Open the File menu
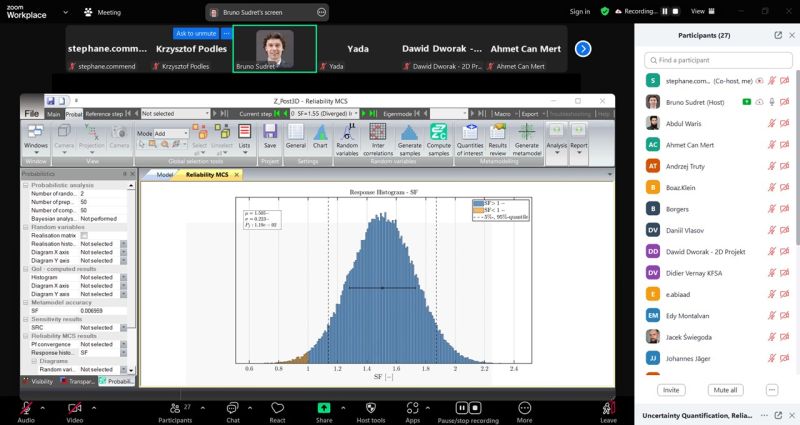The image size is (800, 425). (x=32, y=114)
